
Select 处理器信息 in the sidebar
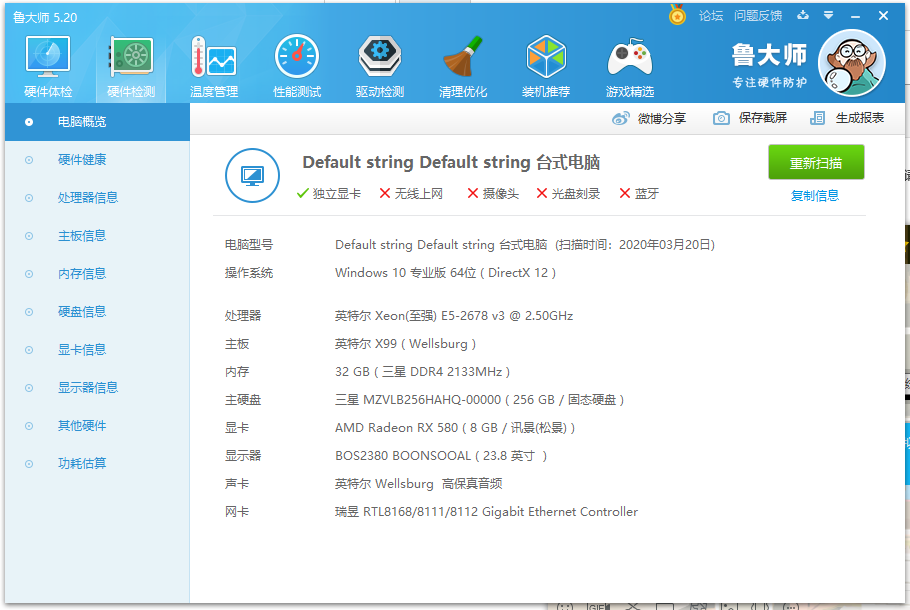click(x=88, y=198)
